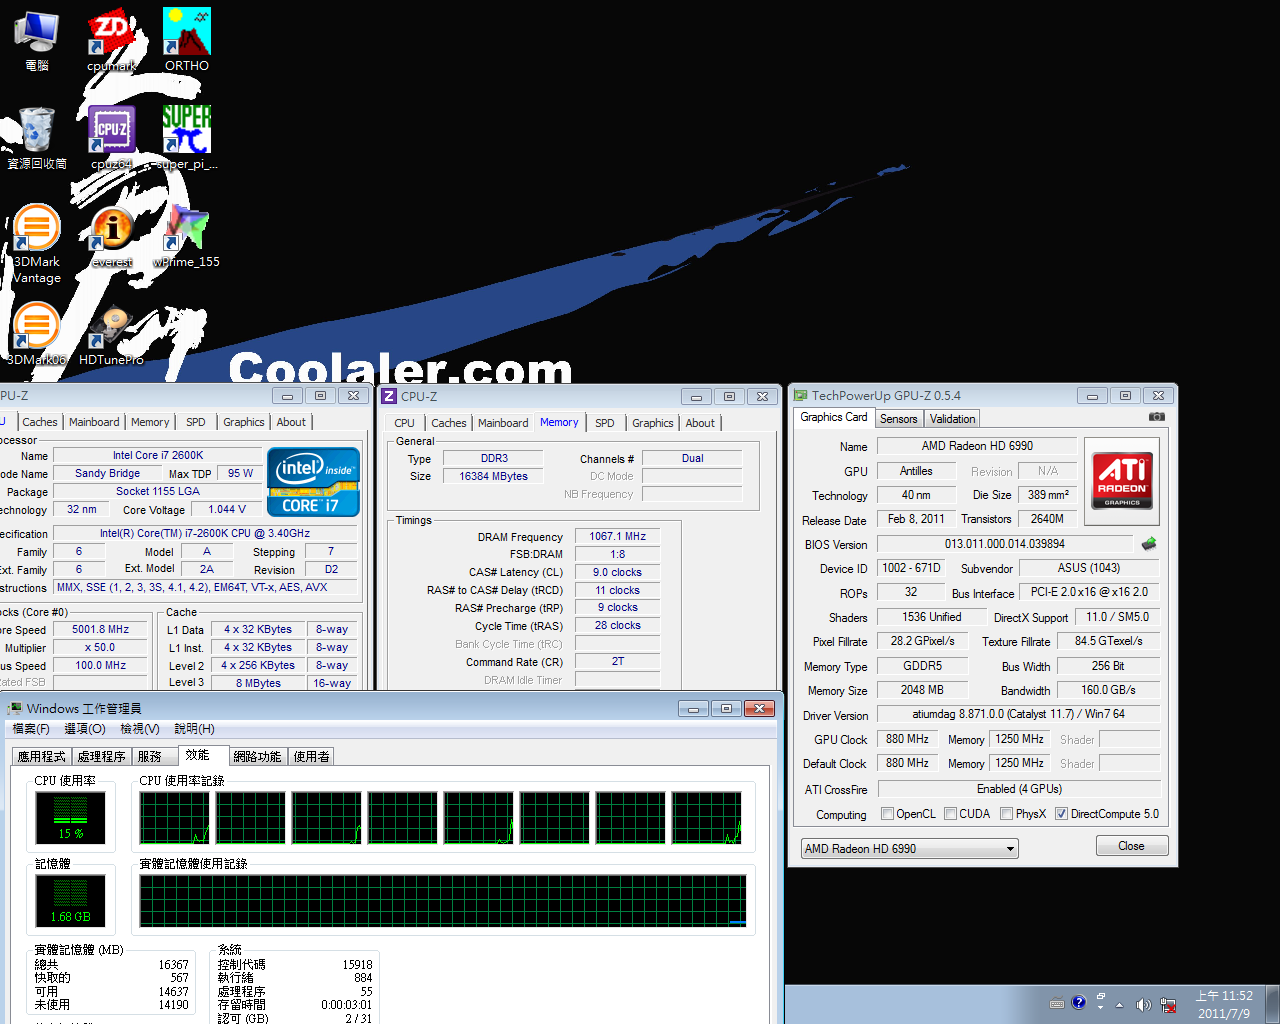Image resolution: width=1280 pixels, height=1024 pixels.
Task: Click the ATI Radeon logo in GPU-Z
Action: [1122, 481]
